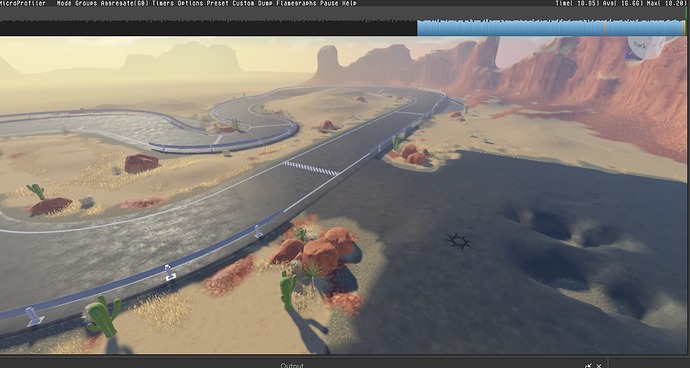The height and width of the screenshot is (368, 690).
Task: Open the Mode menu in MicroProfiler
Action: [64, 3]
